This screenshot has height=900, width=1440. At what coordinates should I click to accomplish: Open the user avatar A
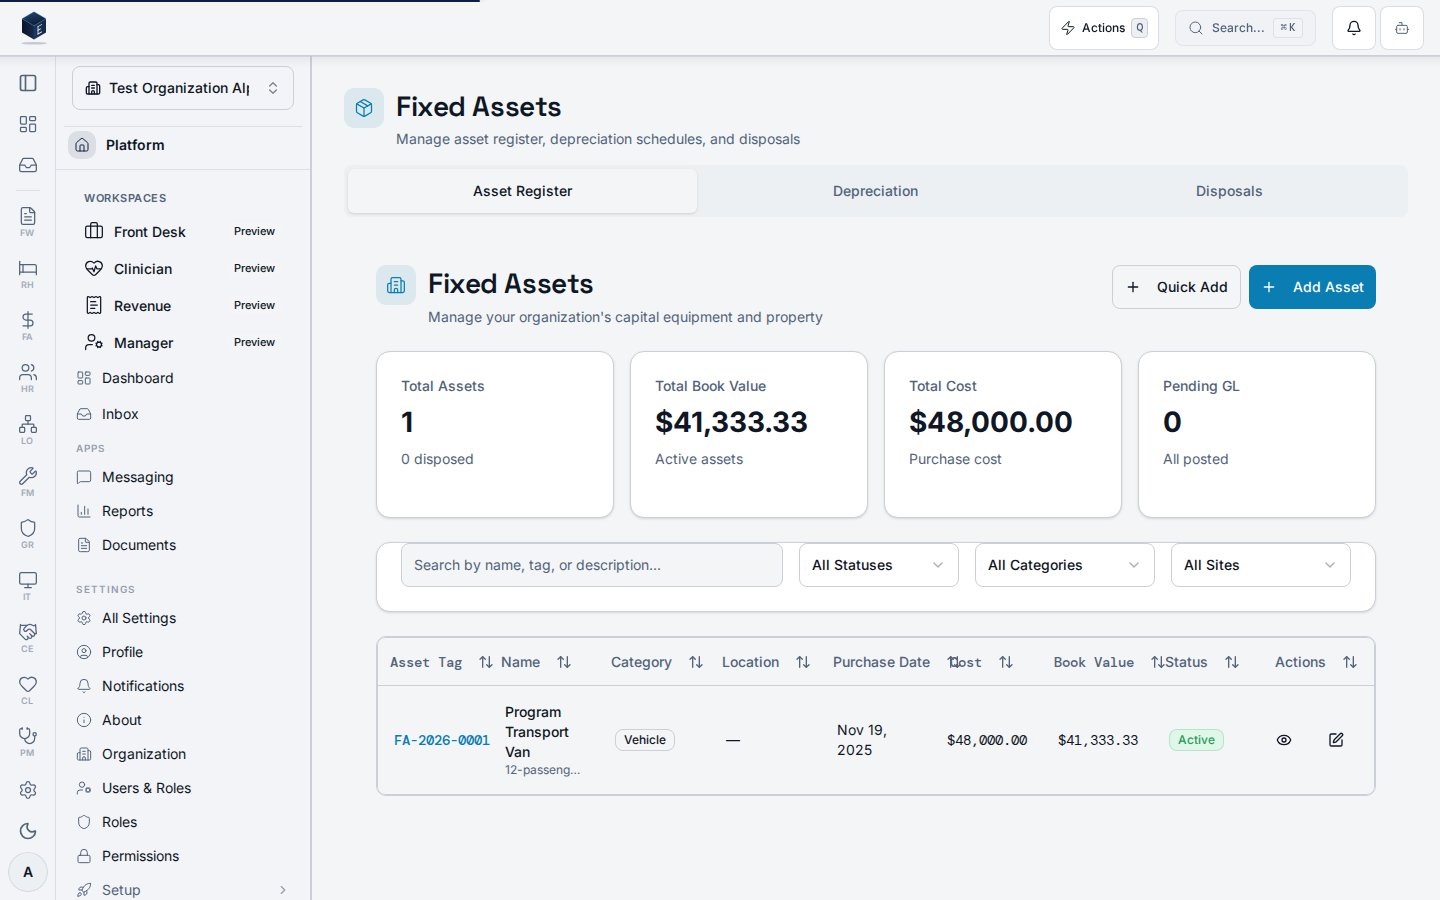click(x=28, y=872)
